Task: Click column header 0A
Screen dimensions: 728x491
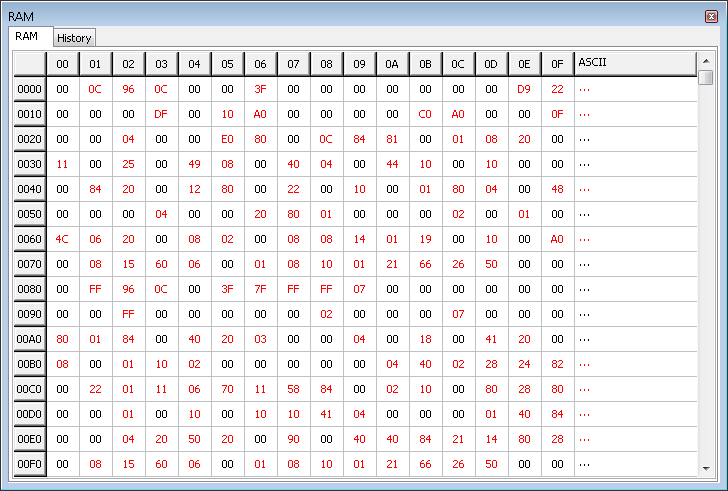Action: (392, 64)
